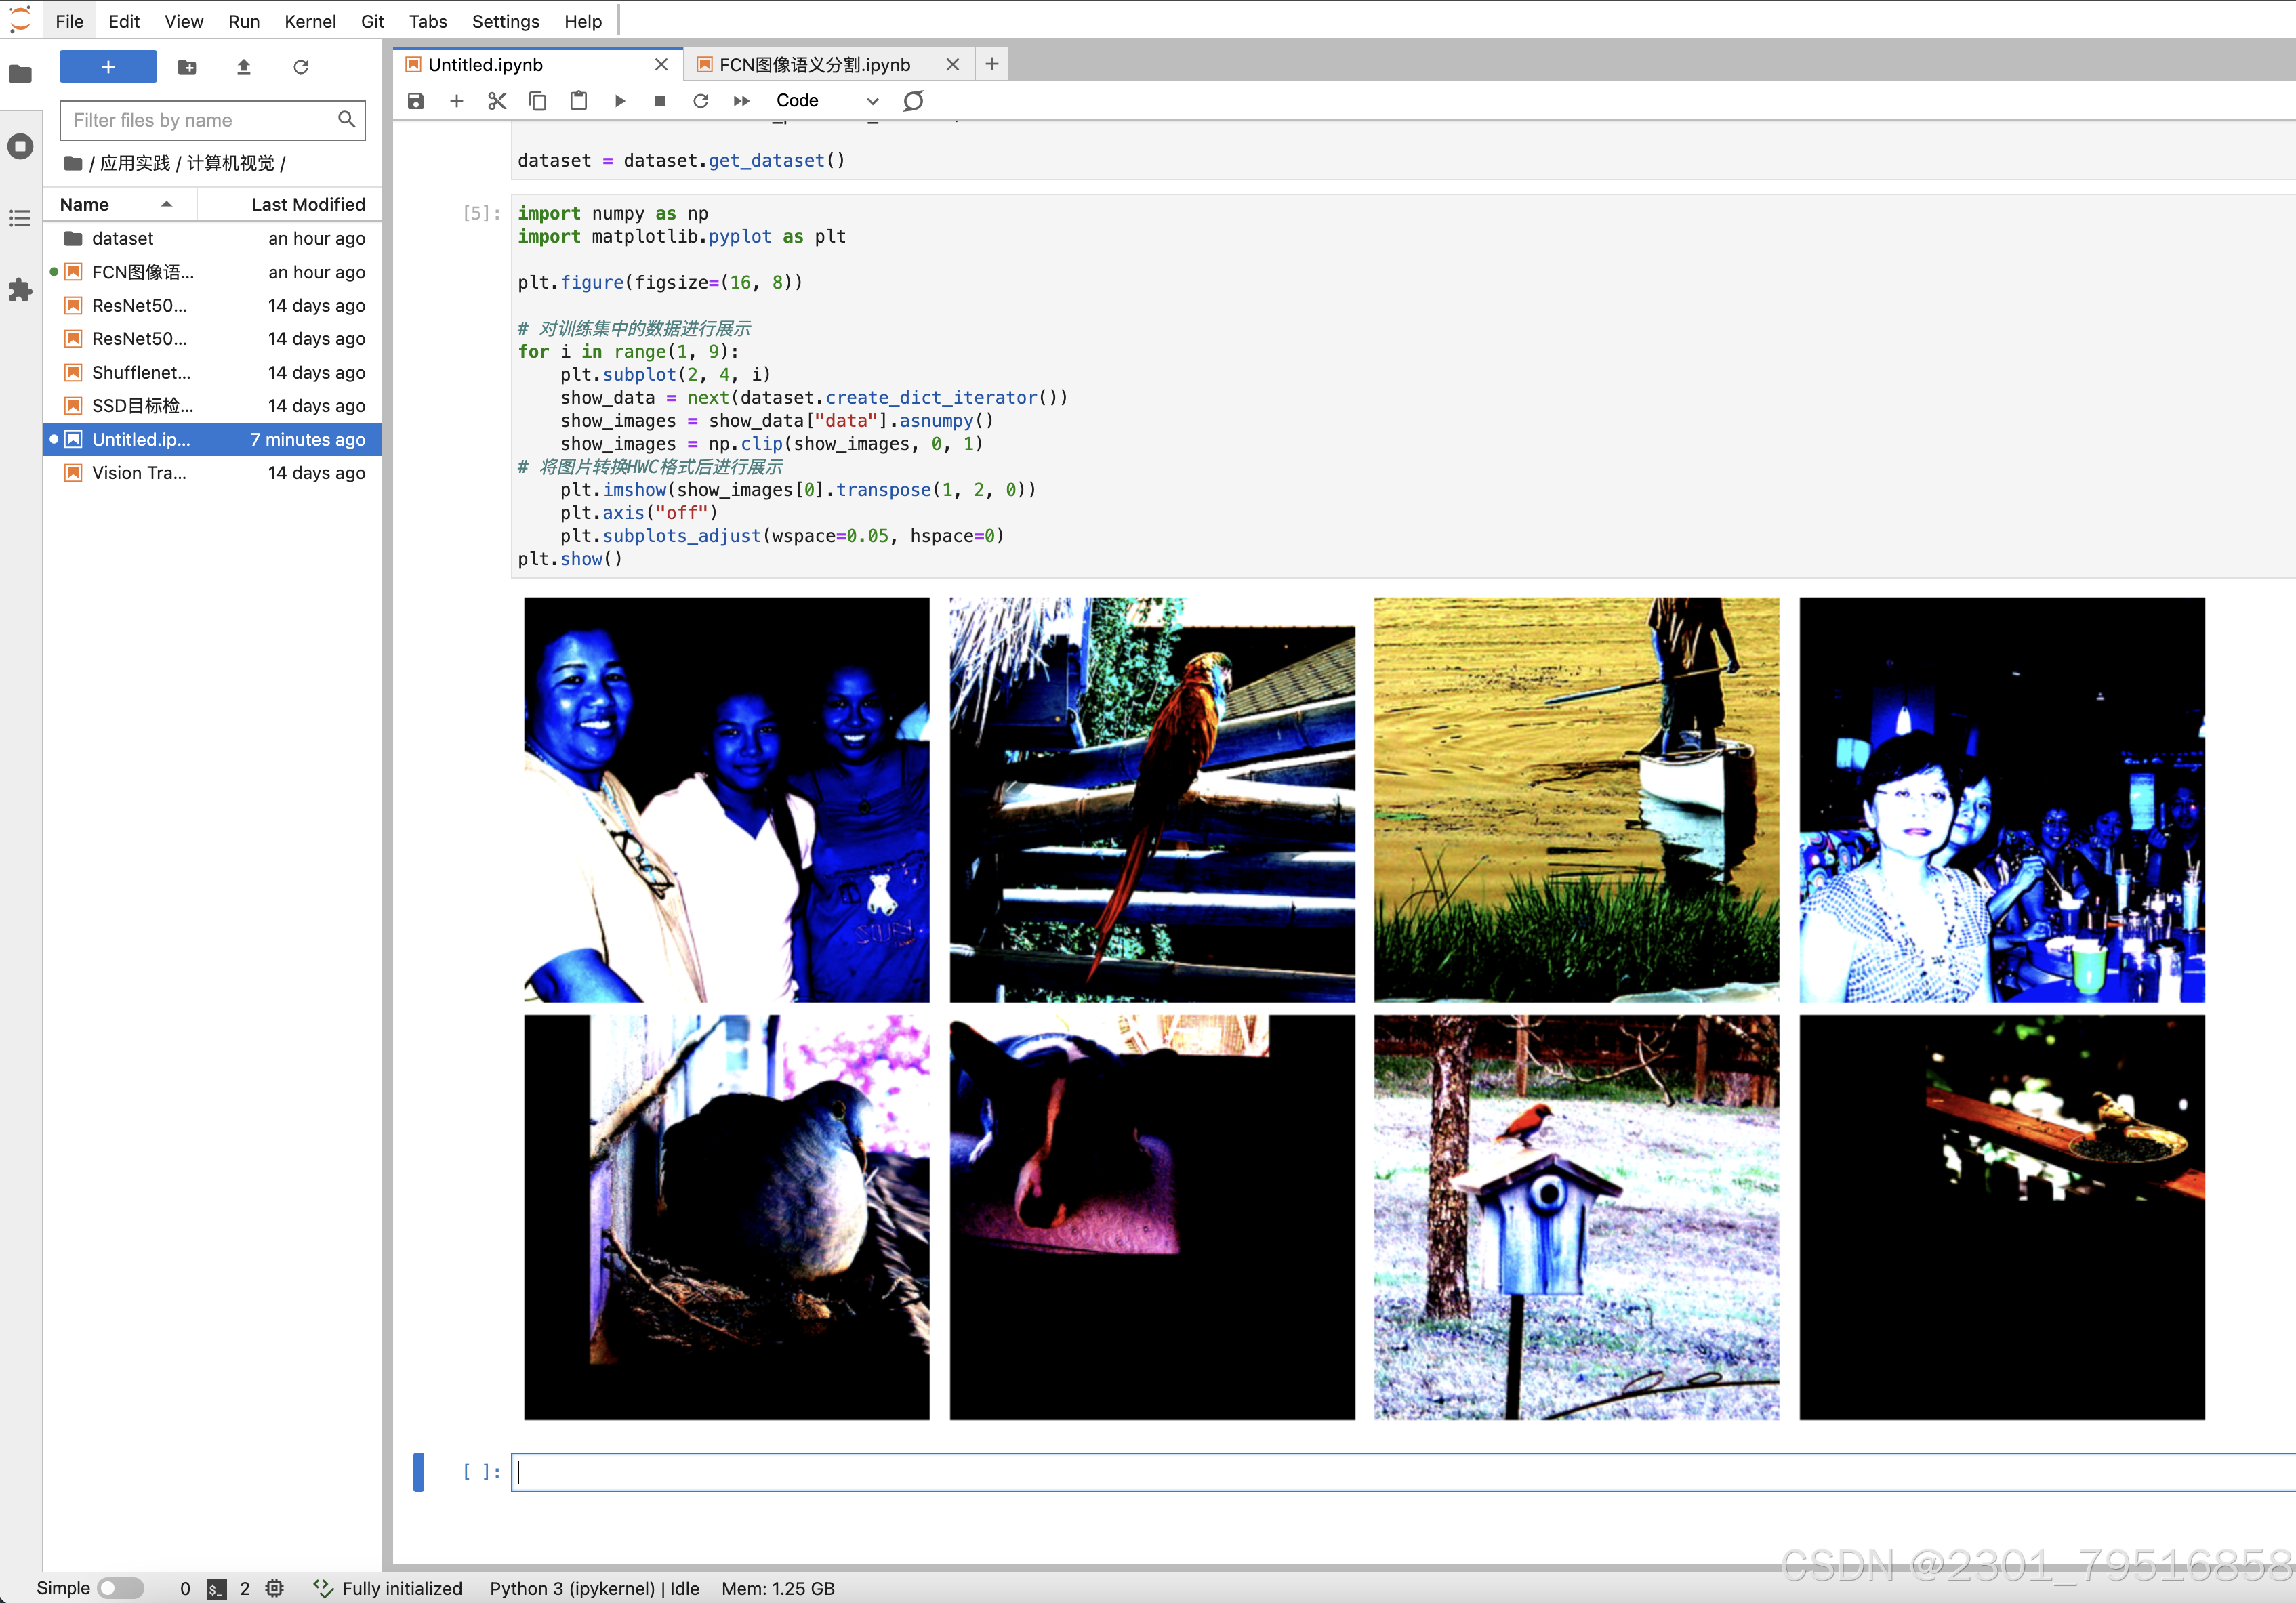Click the parrot image in output
The image size is (2296, 1603).
[1152, 800]
